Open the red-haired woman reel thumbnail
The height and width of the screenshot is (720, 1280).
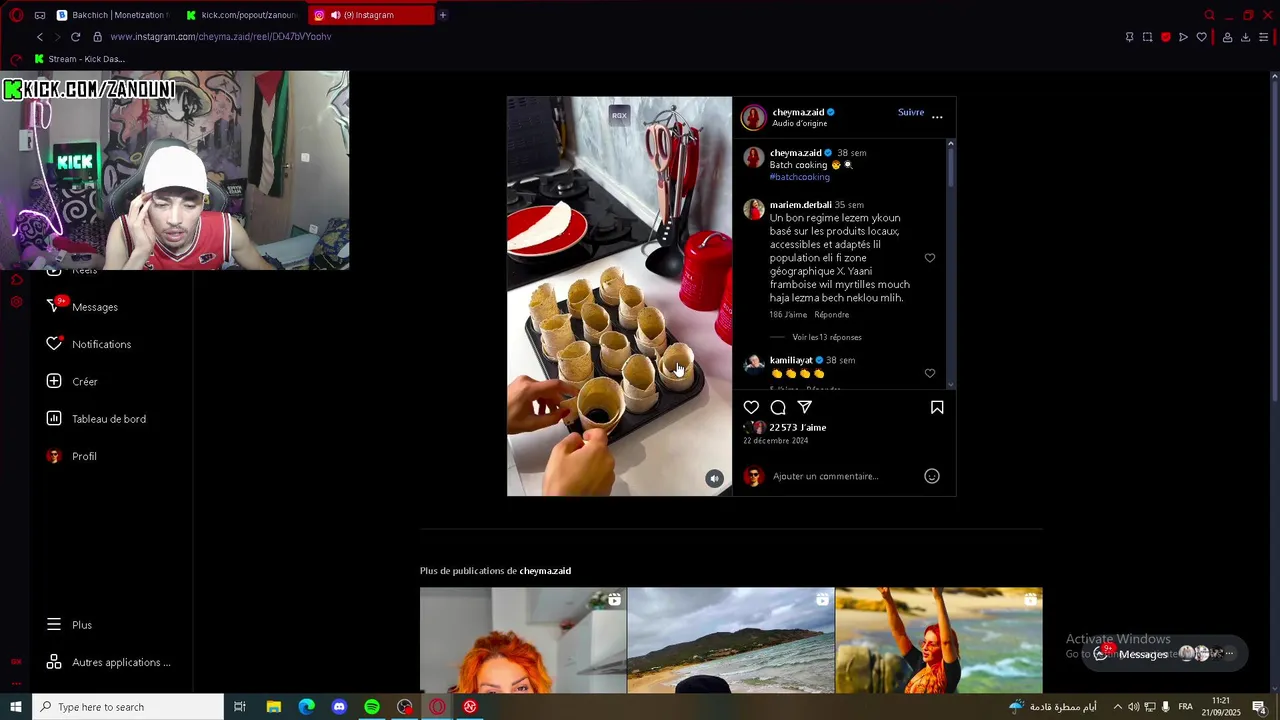coord(523,640)
